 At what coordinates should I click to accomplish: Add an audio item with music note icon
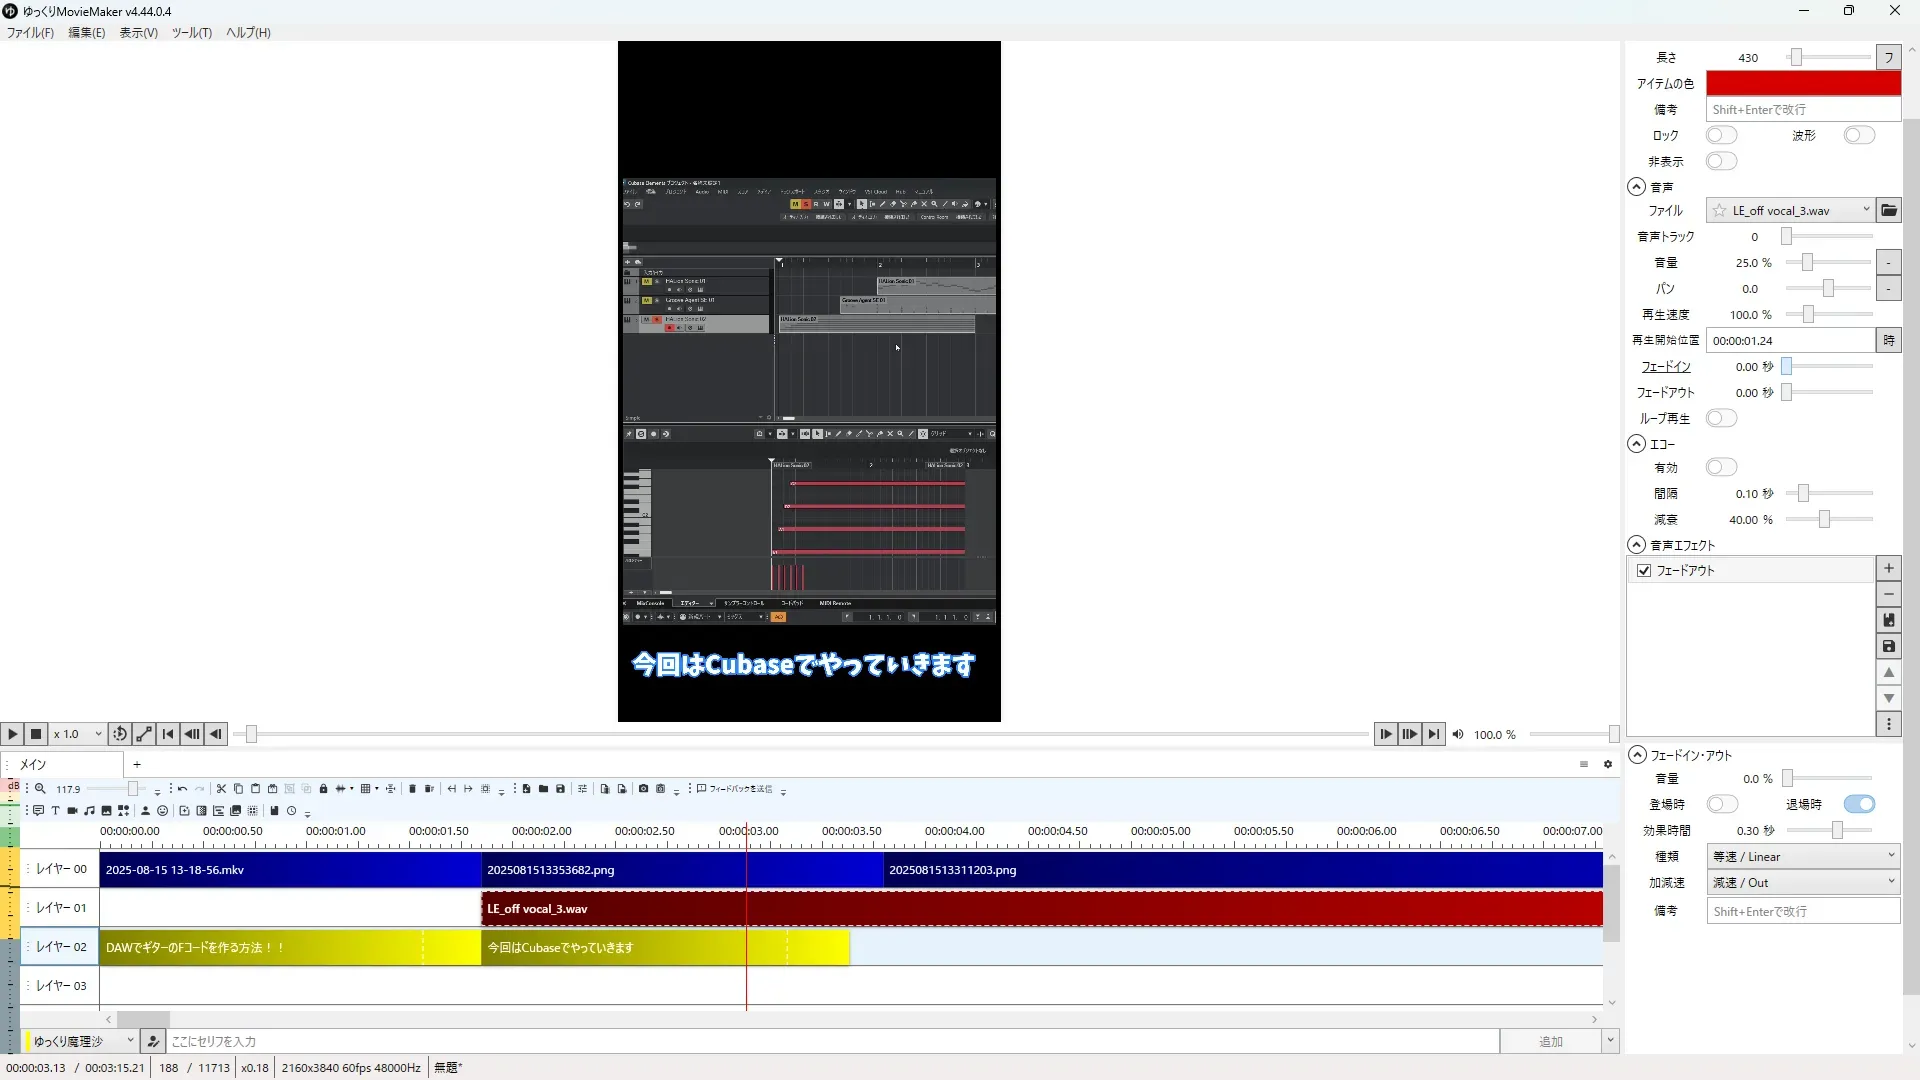89,811
